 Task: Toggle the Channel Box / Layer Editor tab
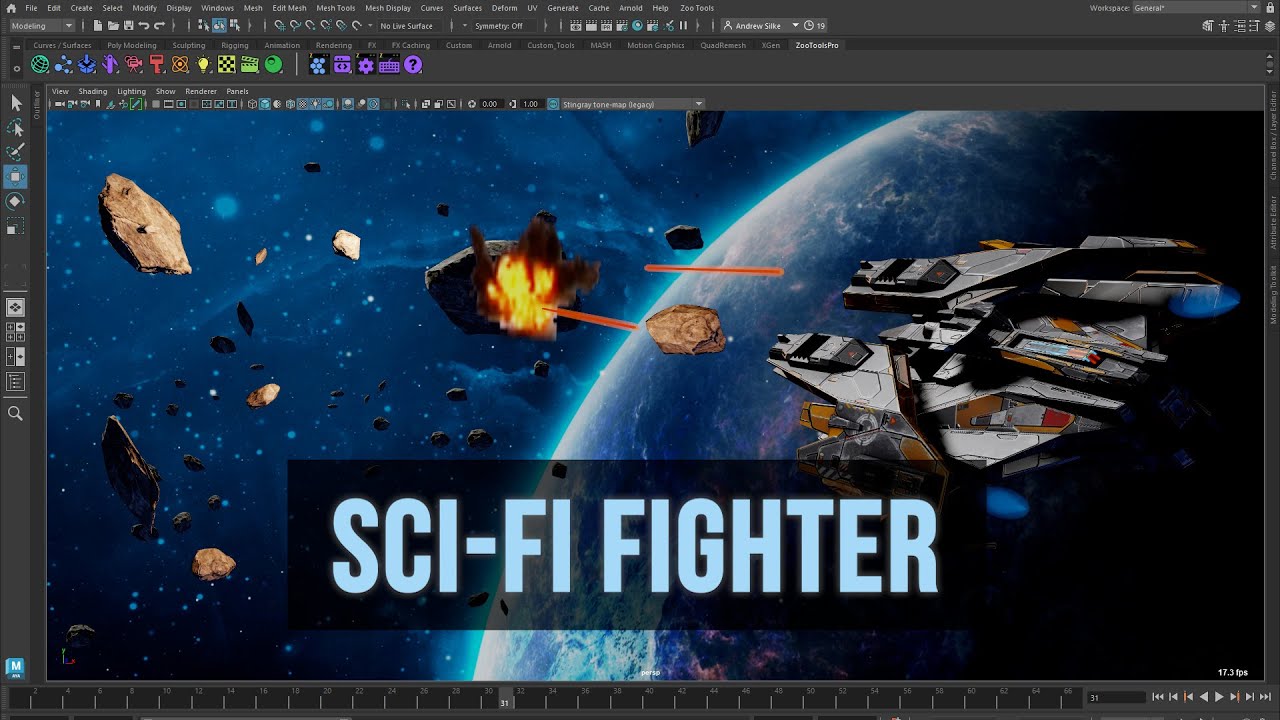[x=1274, y=136]
